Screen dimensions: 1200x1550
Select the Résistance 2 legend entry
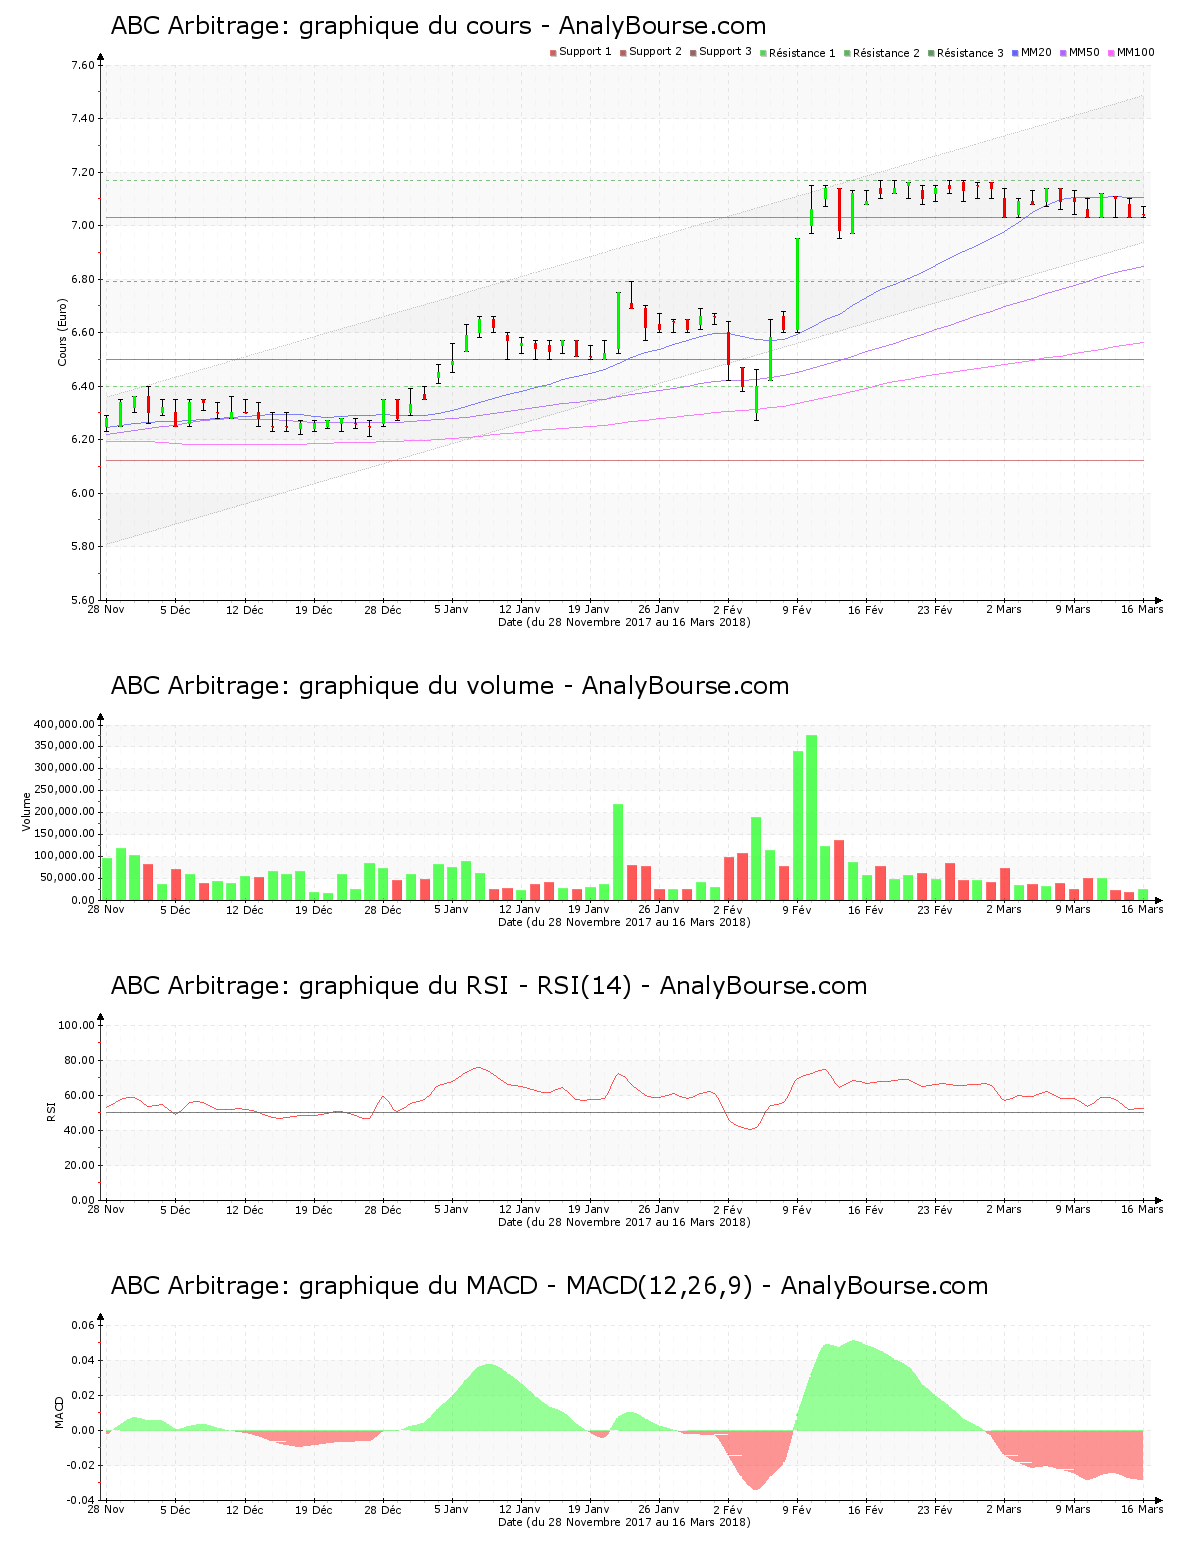(881, 53)
